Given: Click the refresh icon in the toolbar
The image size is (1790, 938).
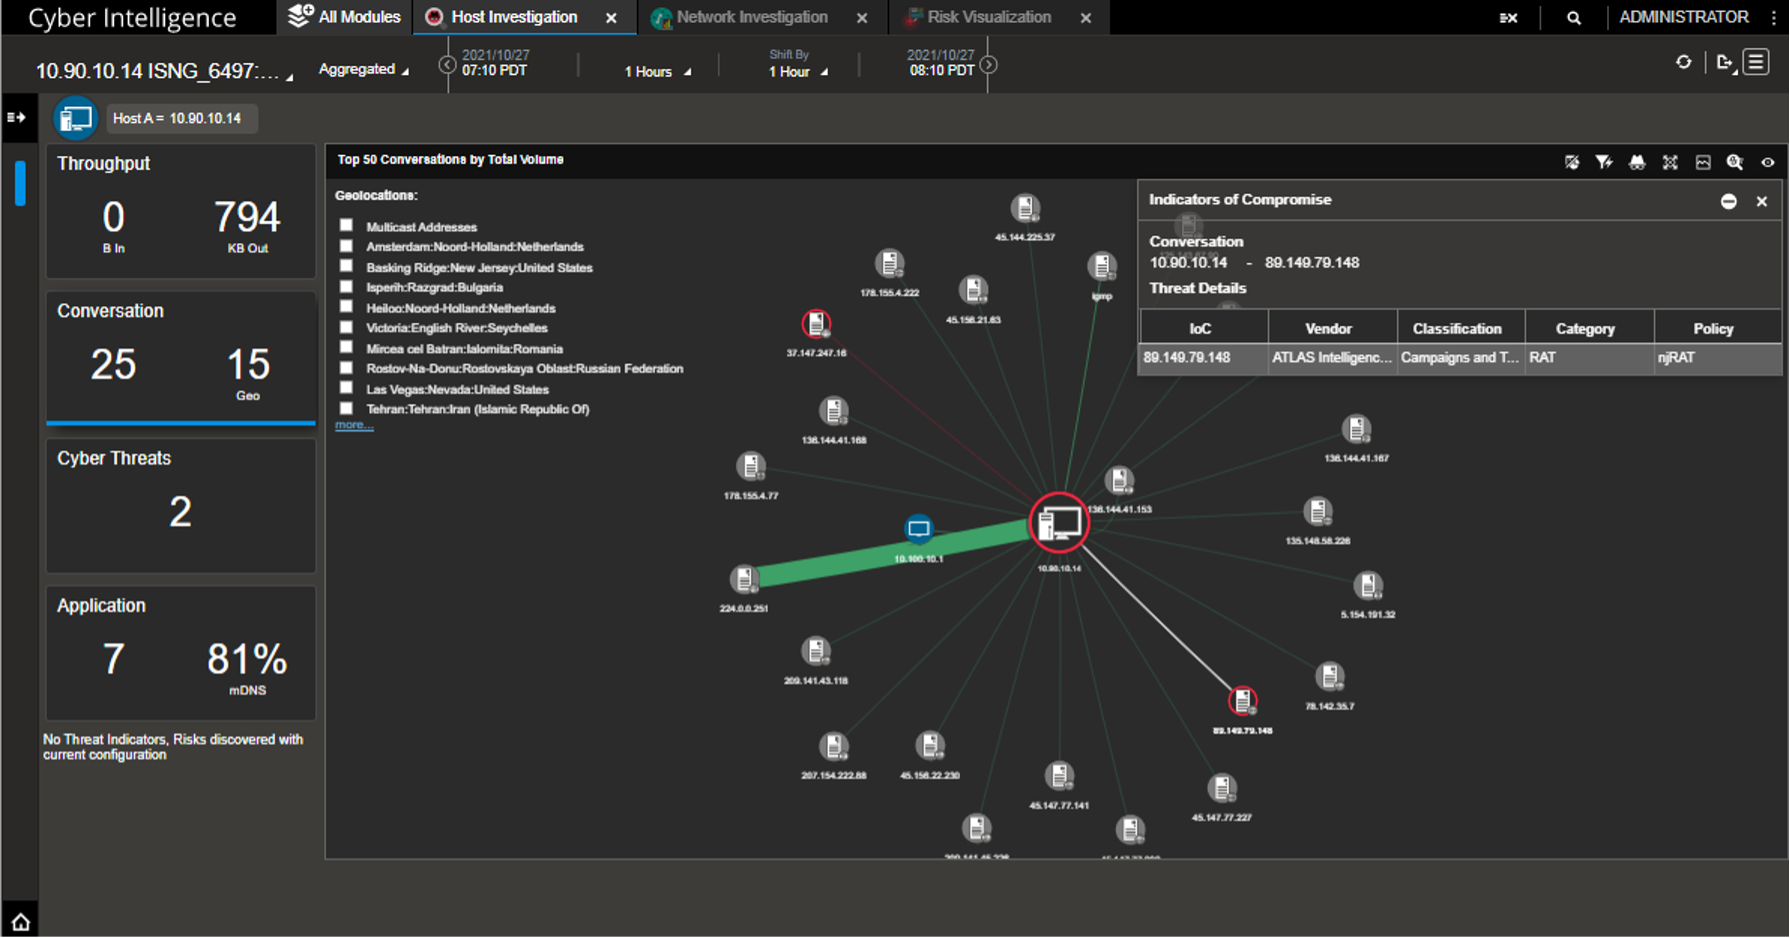Looking at the screenshot, I should [x=1683, y=62].
